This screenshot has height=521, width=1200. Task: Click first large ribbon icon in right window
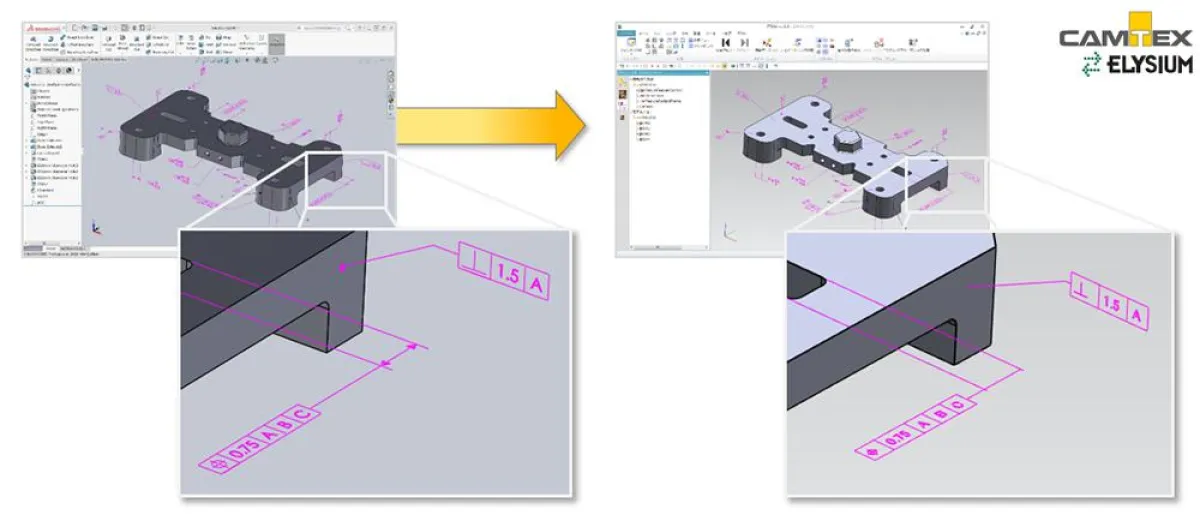[631, 44]
